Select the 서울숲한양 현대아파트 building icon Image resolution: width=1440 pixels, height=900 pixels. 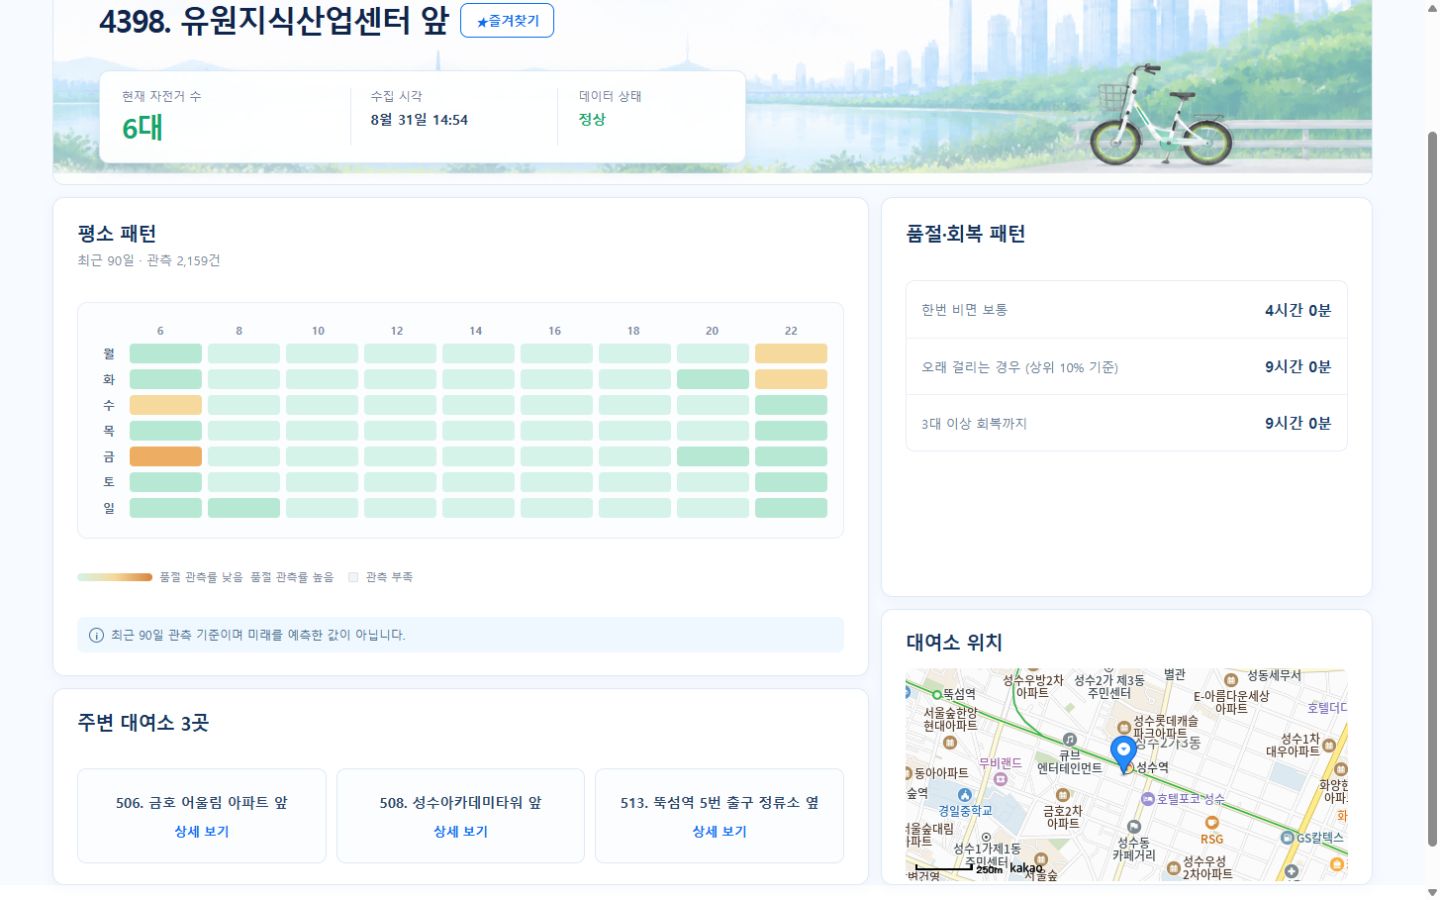[x=950, y=742]
